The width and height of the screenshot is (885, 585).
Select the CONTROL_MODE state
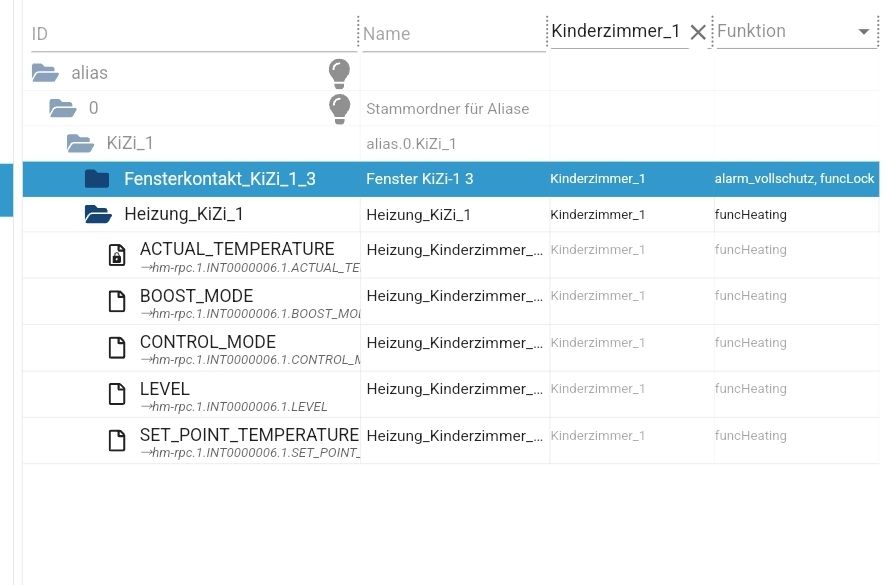click(208, 342)
